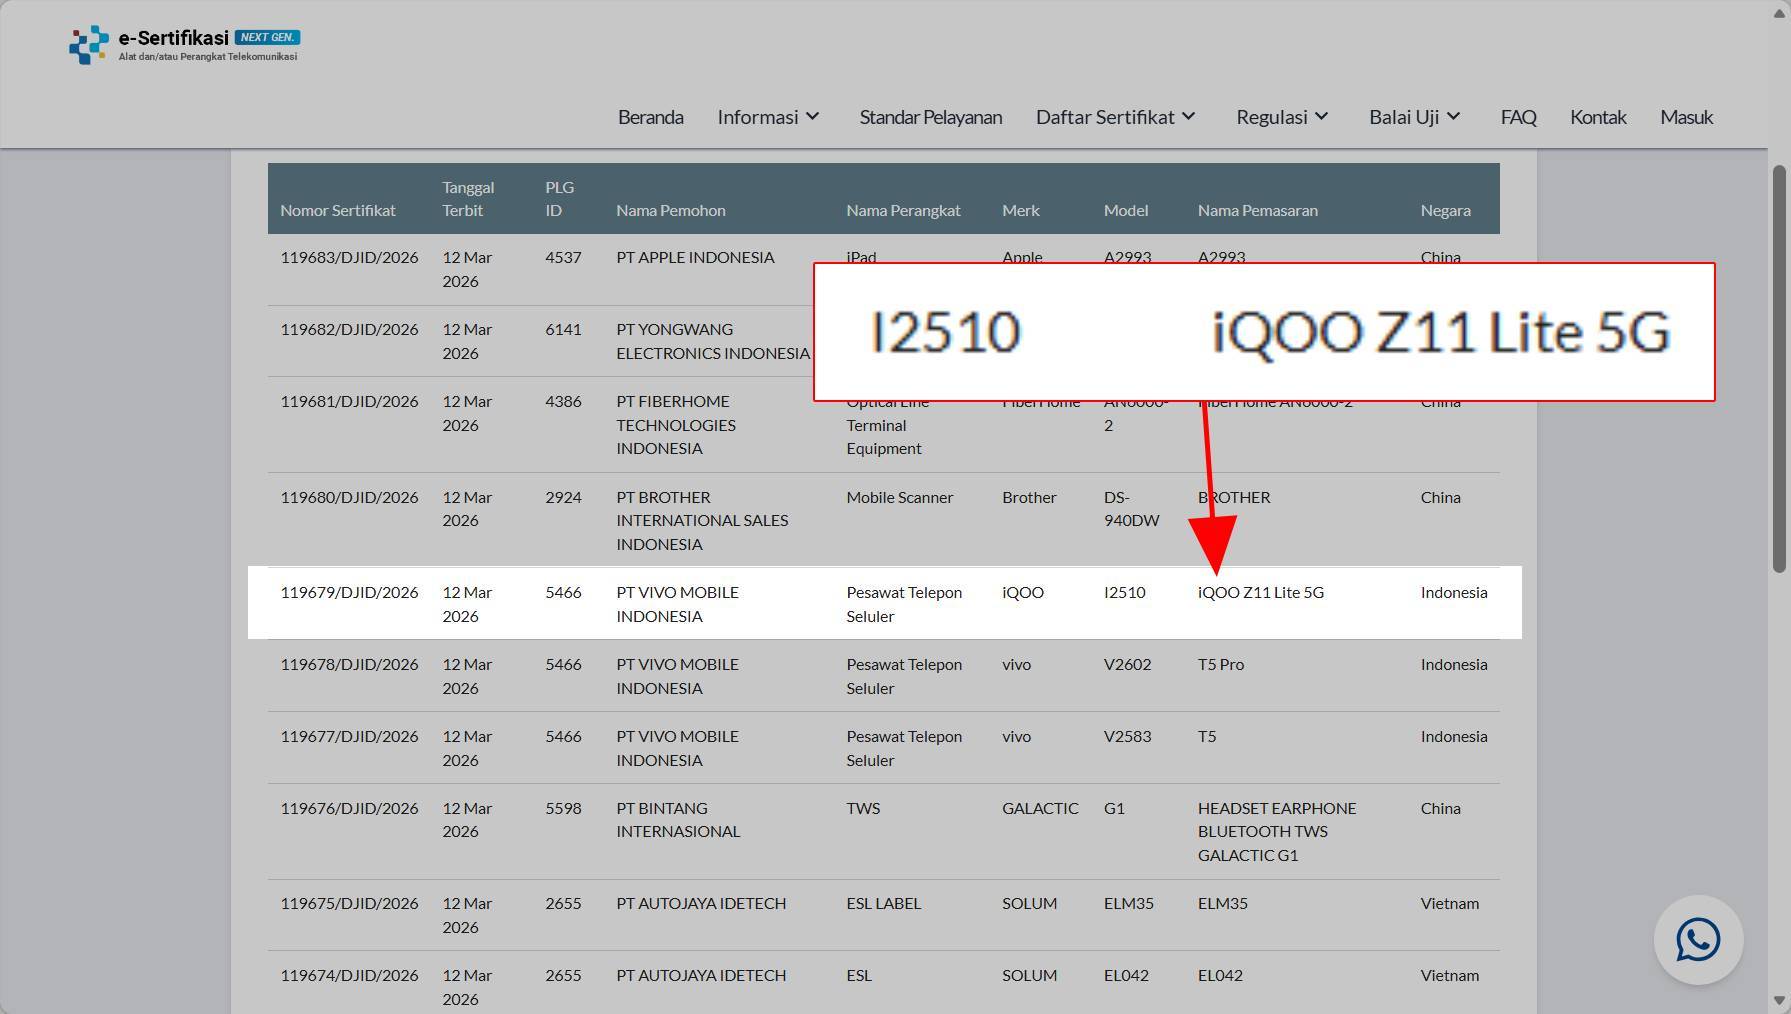This screenshot has width=1791, height=1014.
Task: Click the Model column header
Action: coord(1126,210)
